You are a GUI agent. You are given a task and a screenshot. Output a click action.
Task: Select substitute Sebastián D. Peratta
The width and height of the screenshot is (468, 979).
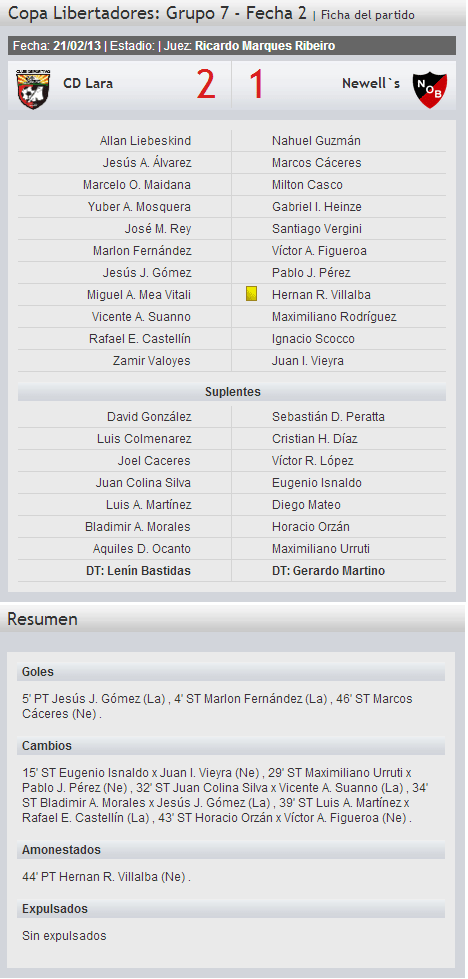pos(328,416)
